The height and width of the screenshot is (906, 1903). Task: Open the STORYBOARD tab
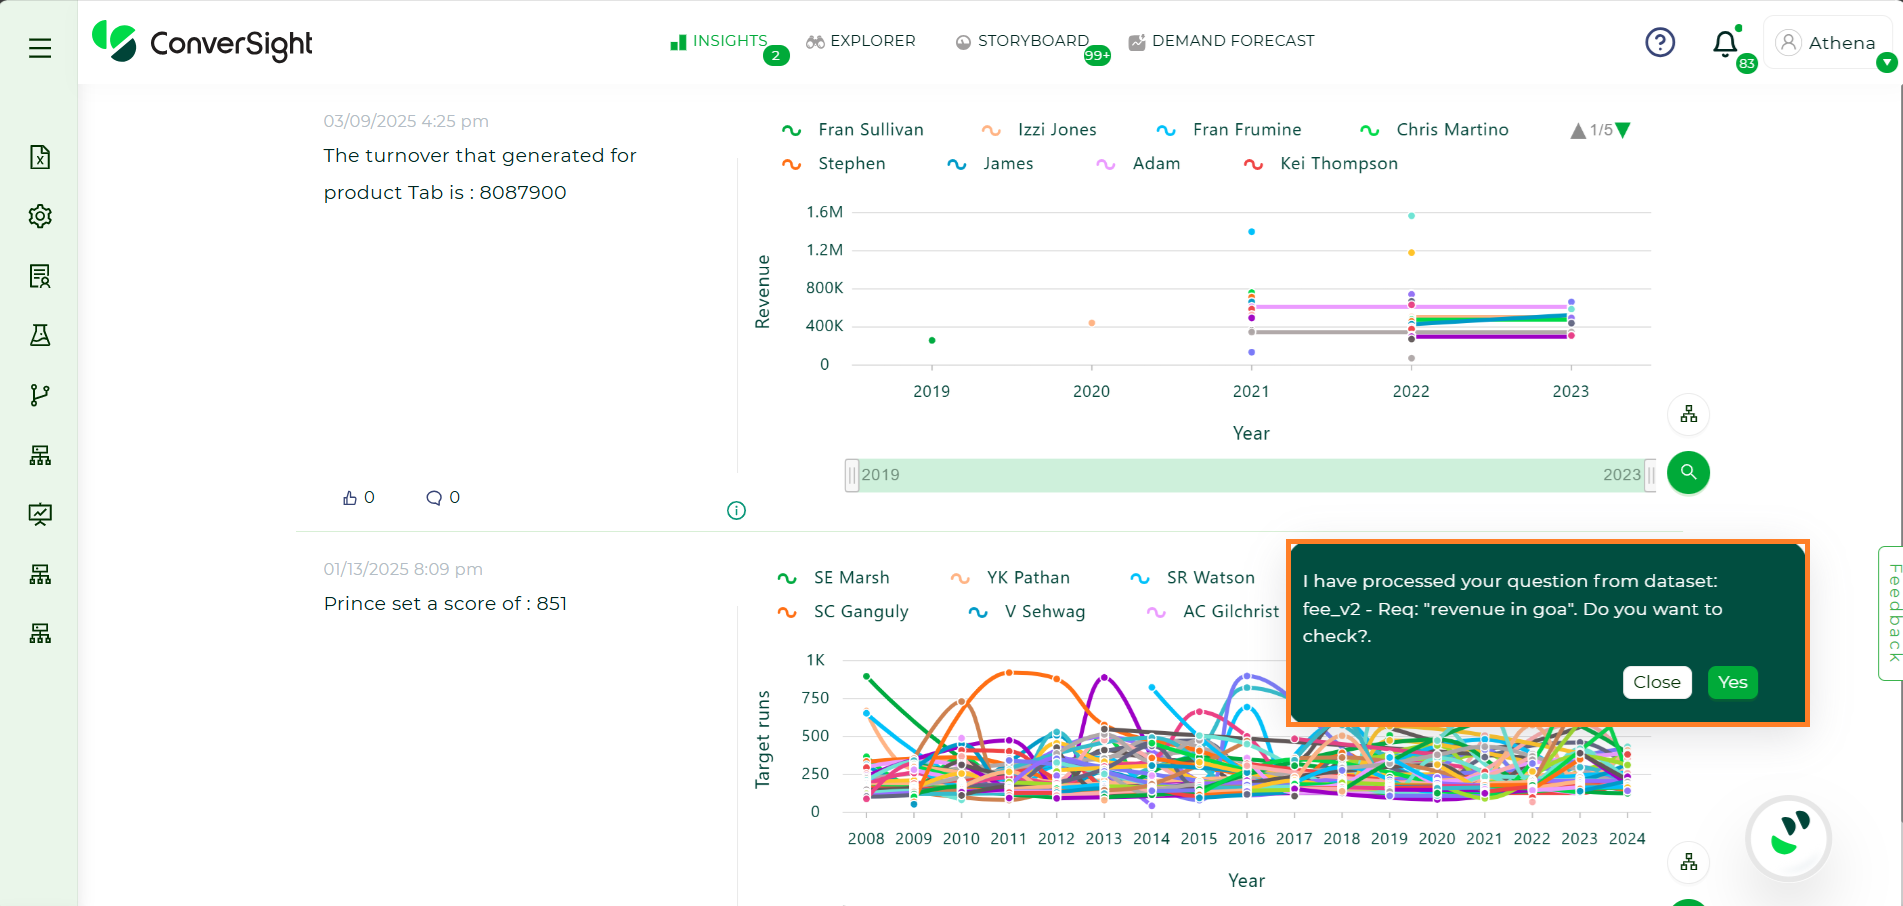tap(1022, 41)
